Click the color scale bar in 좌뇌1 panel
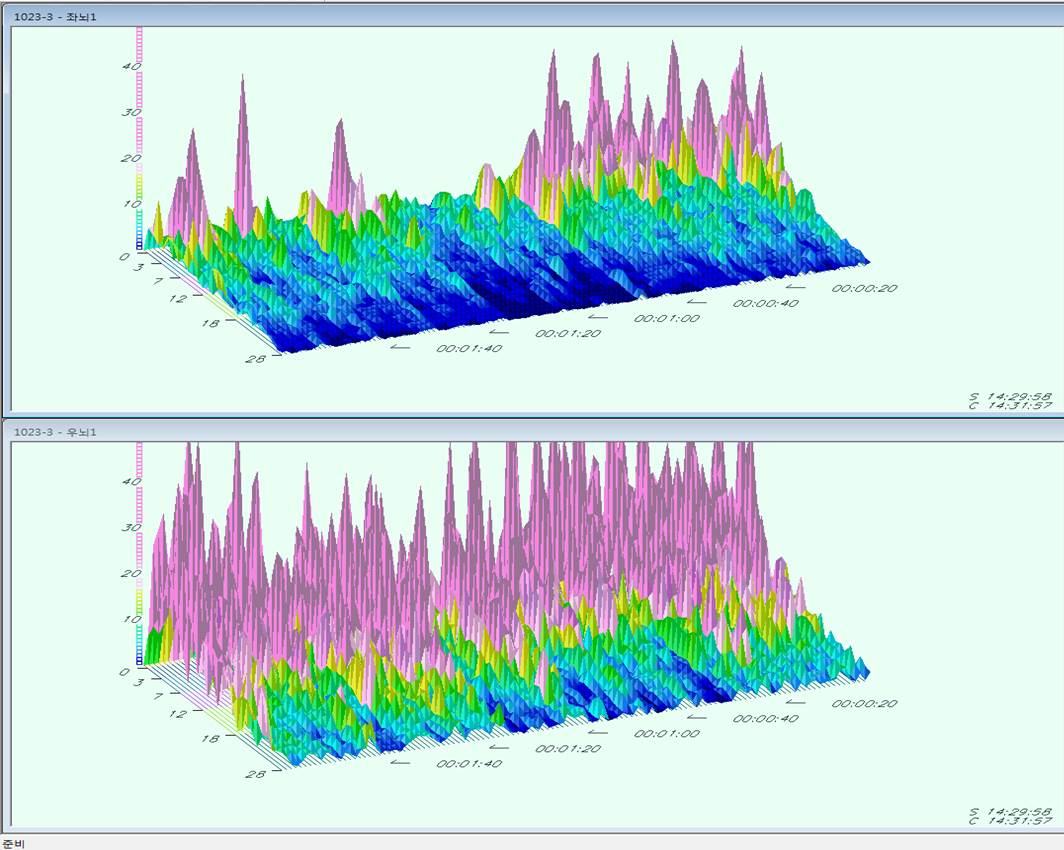The width and height of the screenshot is (1064, 850). pyautogui.click(x=140, y=138)
